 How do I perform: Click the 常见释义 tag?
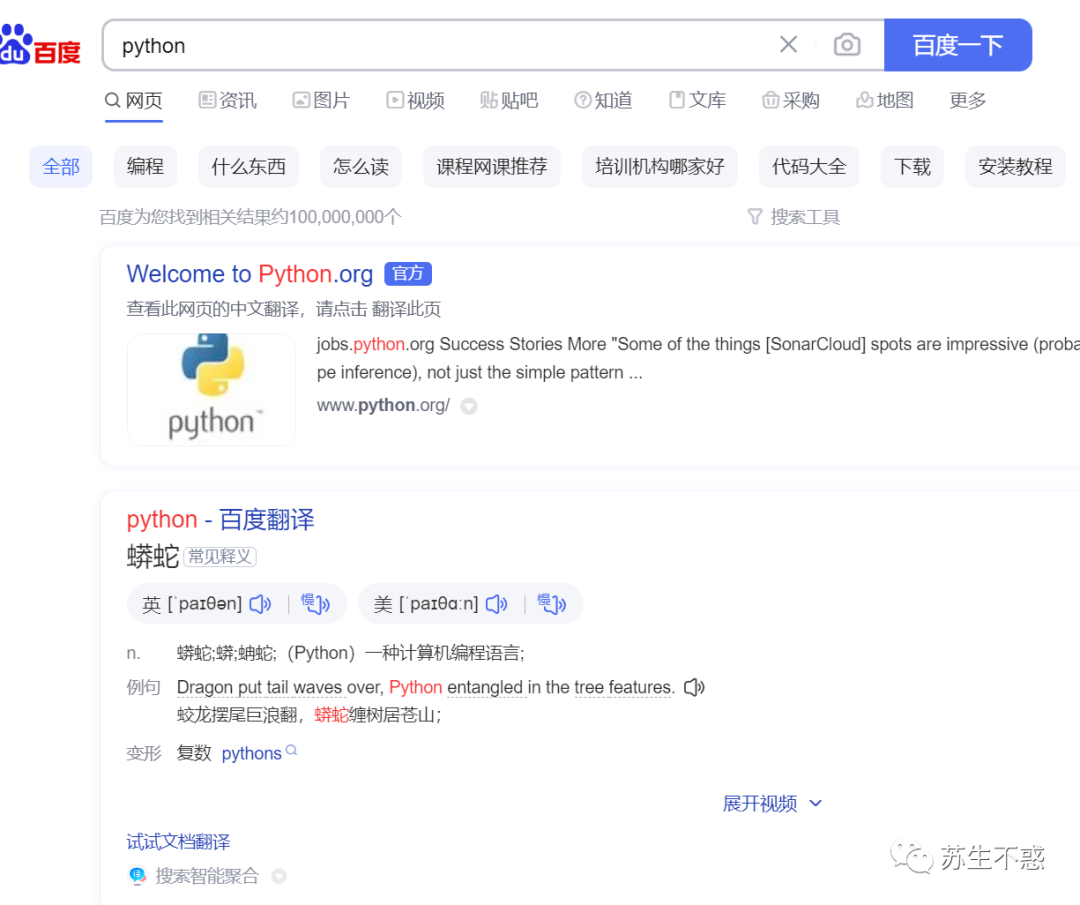tap(220, 556)
